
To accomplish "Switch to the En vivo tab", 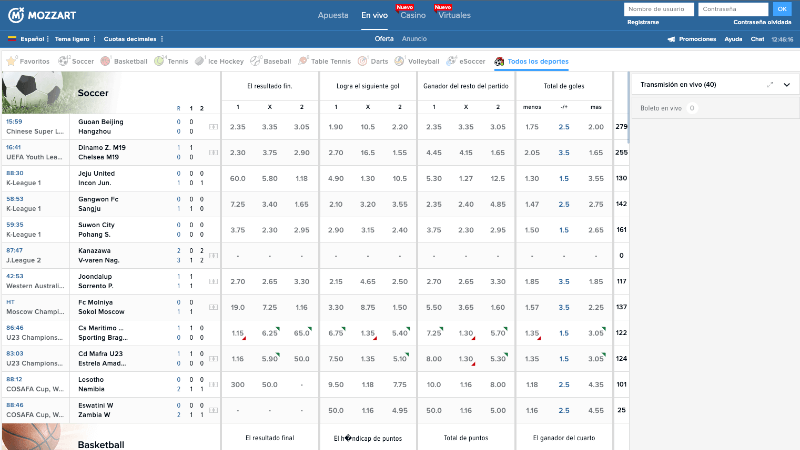I will point(374,15).
